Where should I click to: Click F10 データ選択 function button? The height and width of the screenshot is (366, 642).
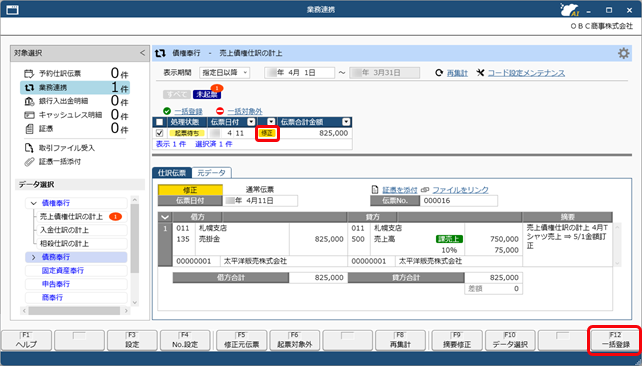(510, 341)
